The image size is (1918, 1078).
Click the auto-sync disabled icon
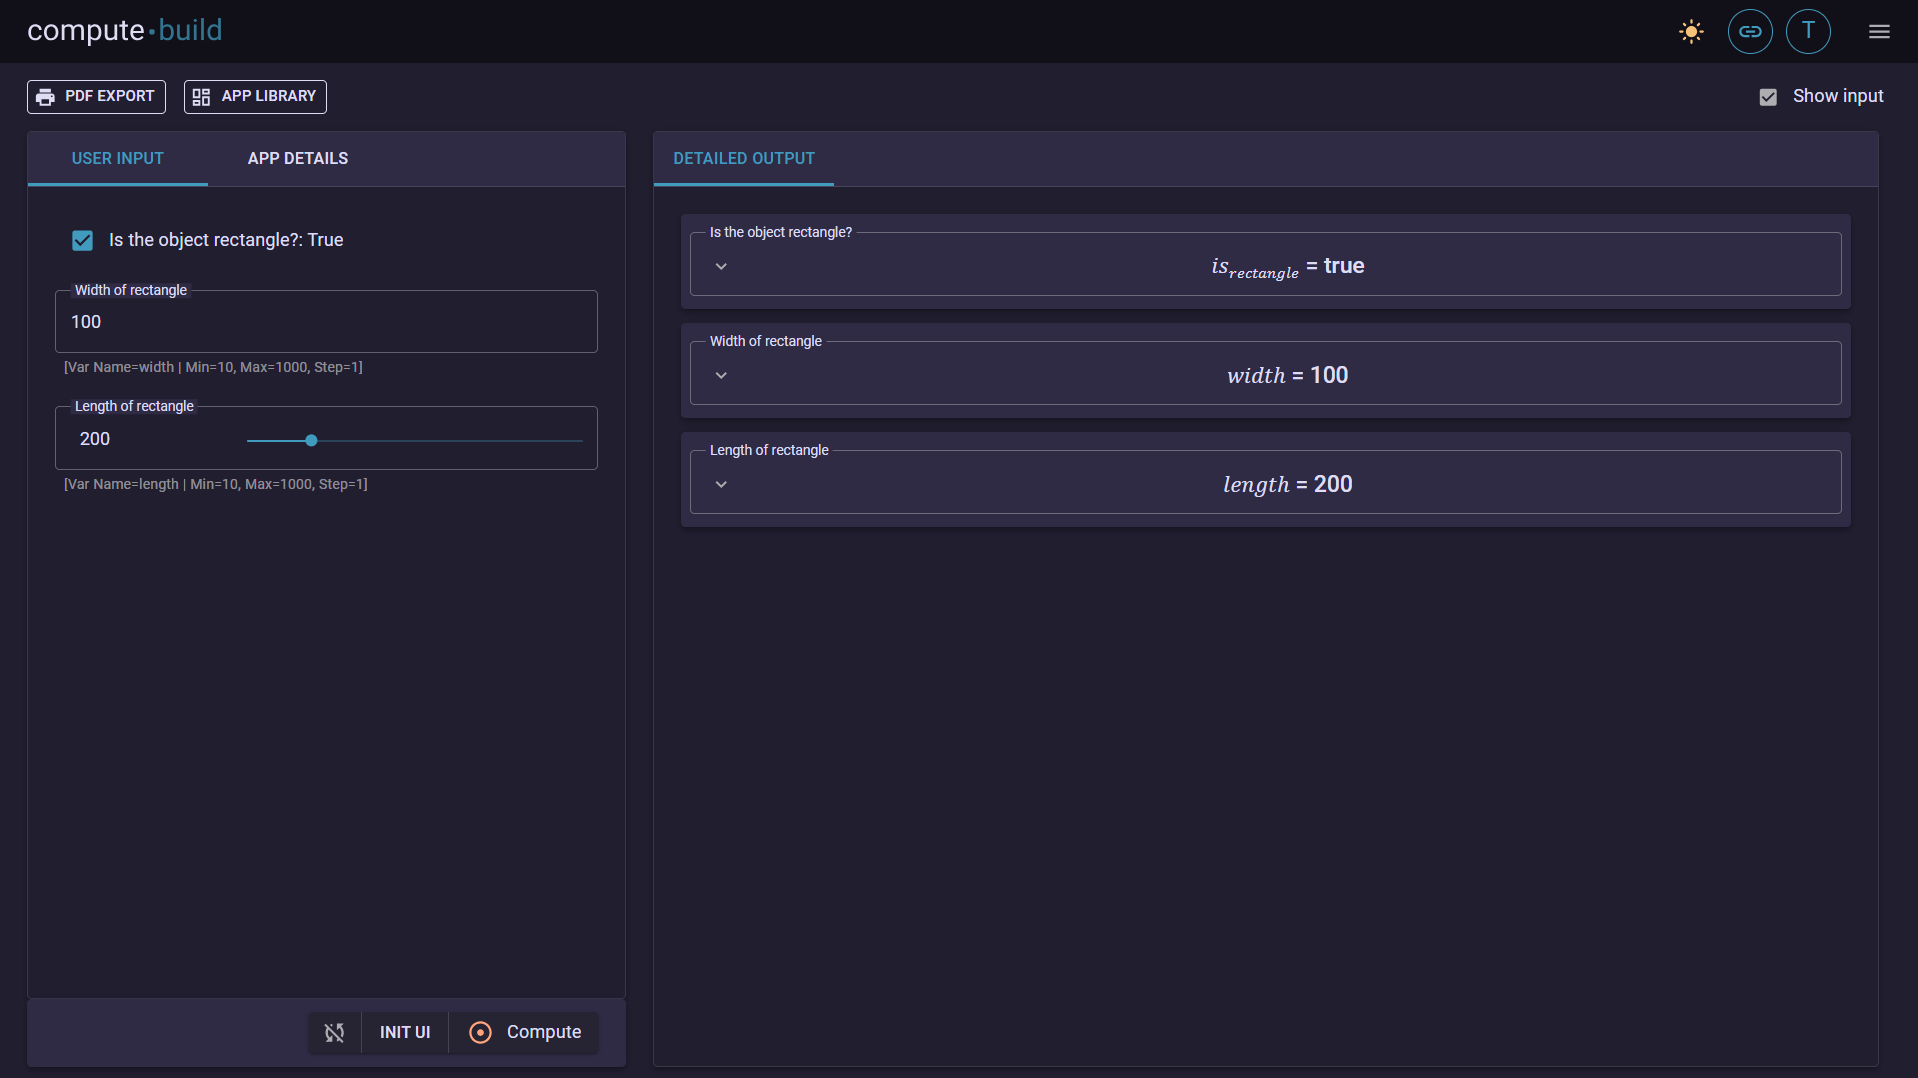tap(334, 1032)
